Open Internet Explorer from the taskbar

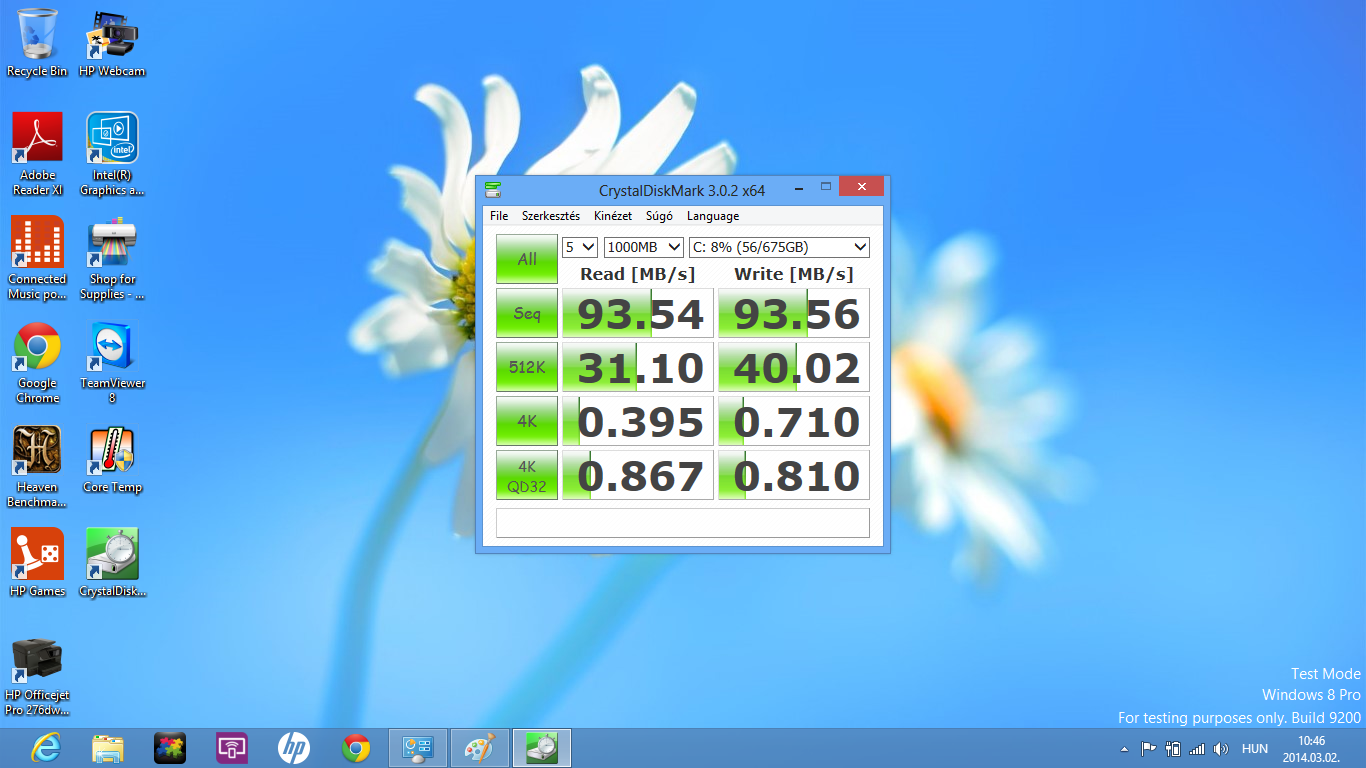pos(46,748)
